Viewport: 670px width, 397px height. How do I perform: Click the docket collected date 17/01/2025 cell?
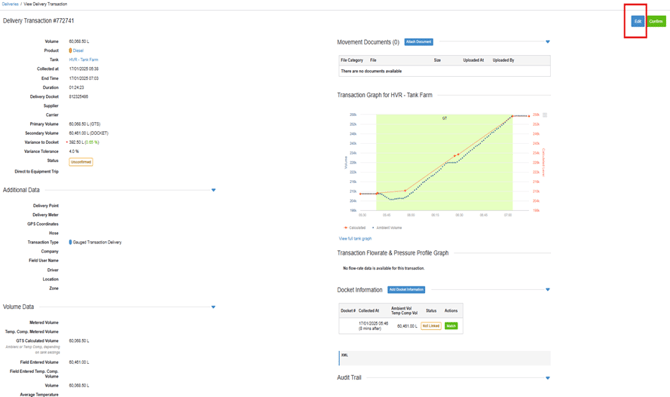(x=373, y=326)
